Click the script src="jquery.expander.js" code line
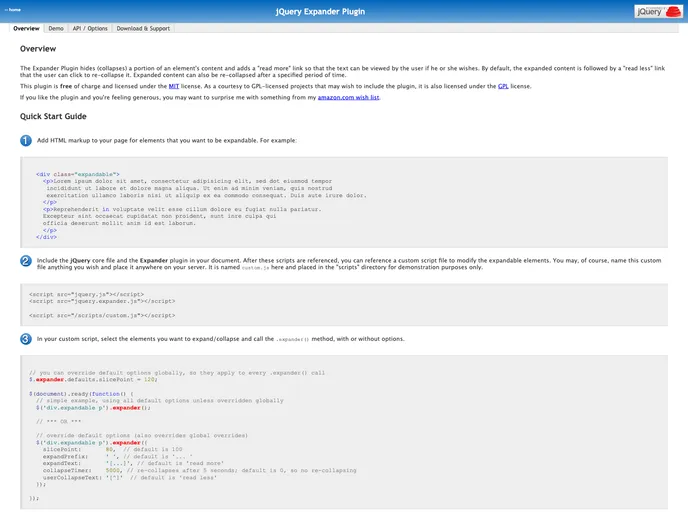 [x=102, y=301]
